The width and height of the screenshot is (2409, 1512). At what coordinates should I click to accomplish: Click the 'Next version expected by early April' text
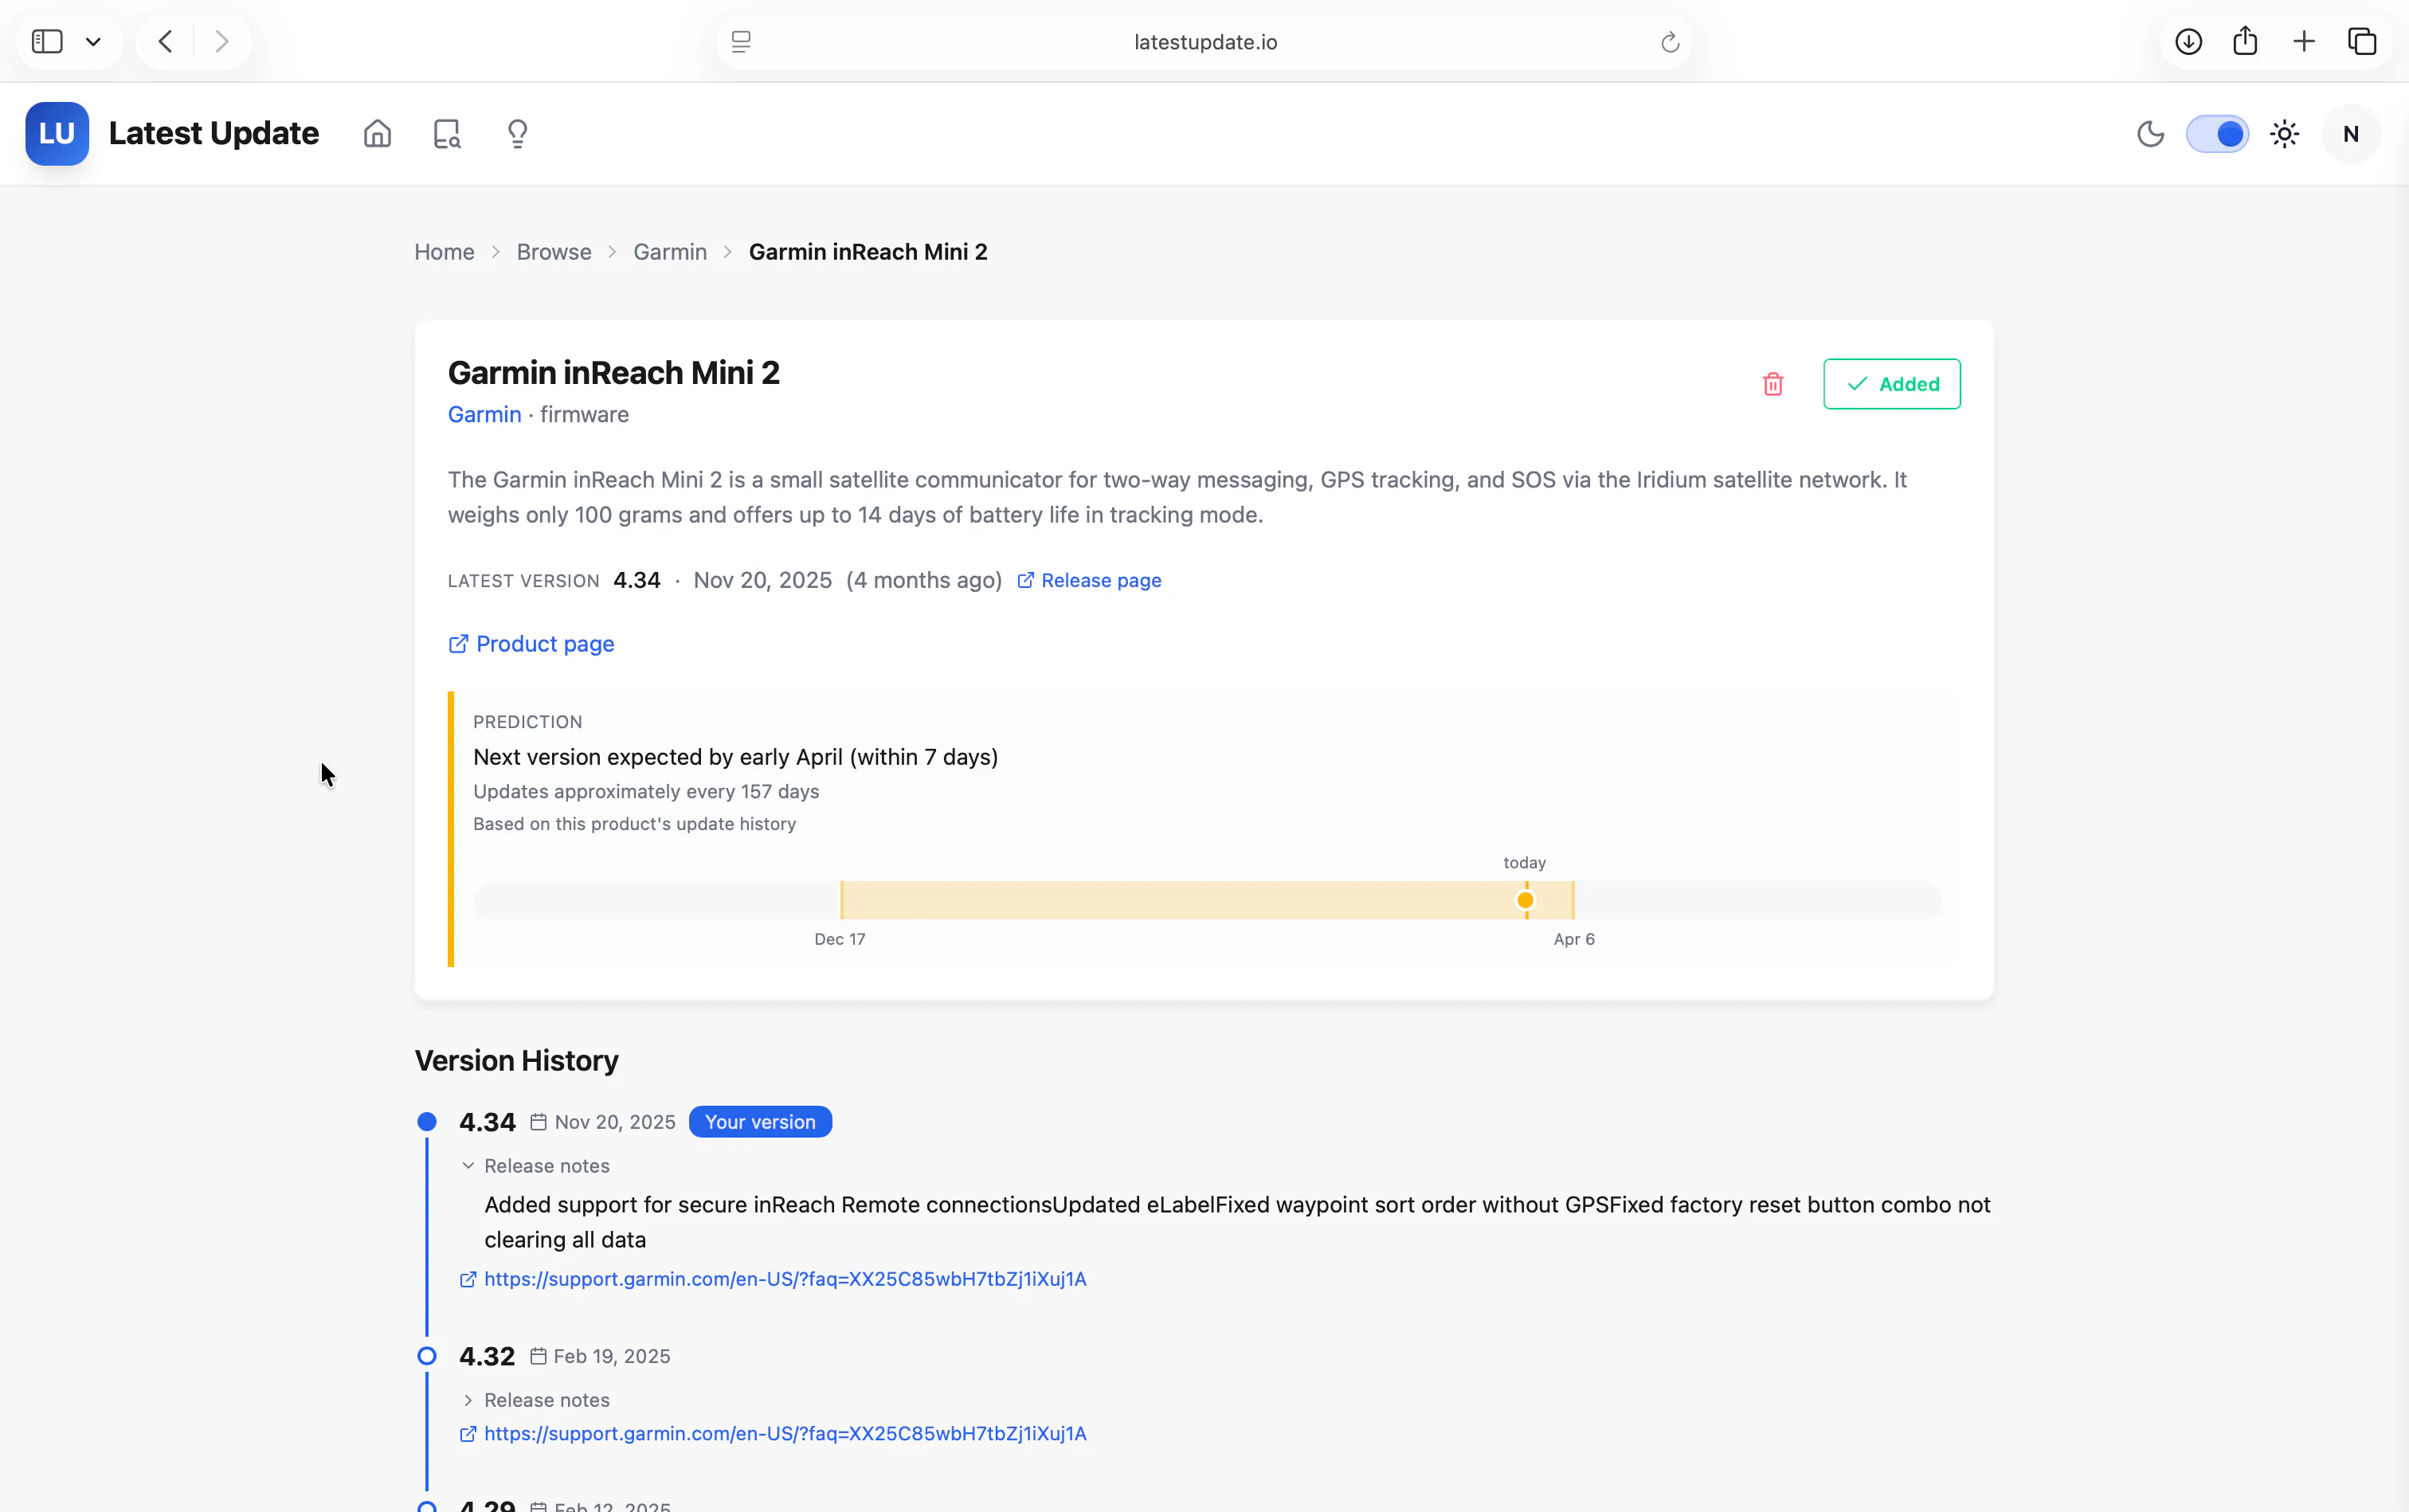click(x=736, y=757)
